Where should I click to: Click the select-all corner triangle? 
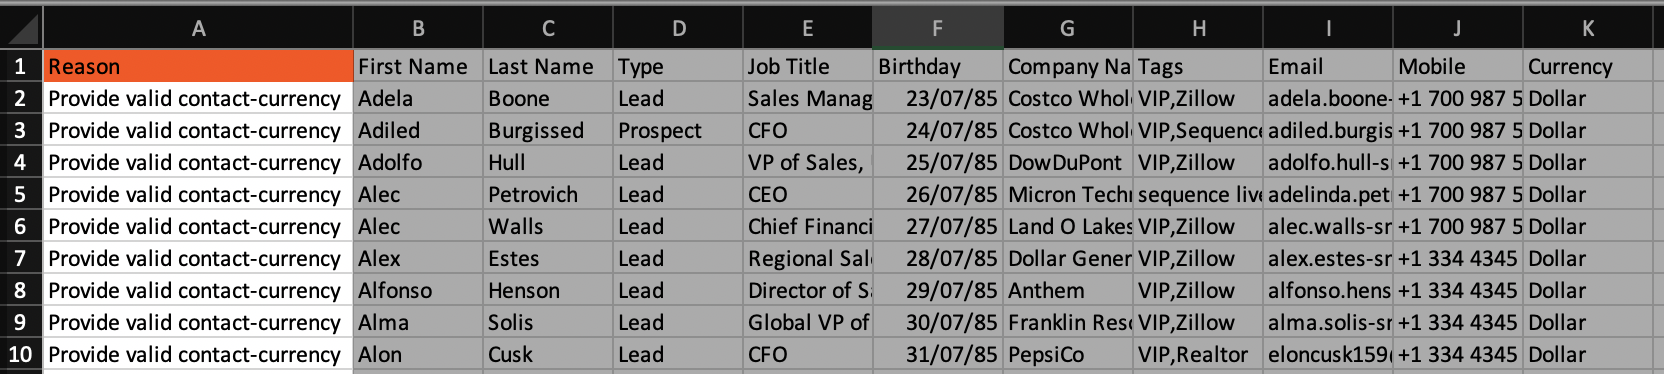21,28
